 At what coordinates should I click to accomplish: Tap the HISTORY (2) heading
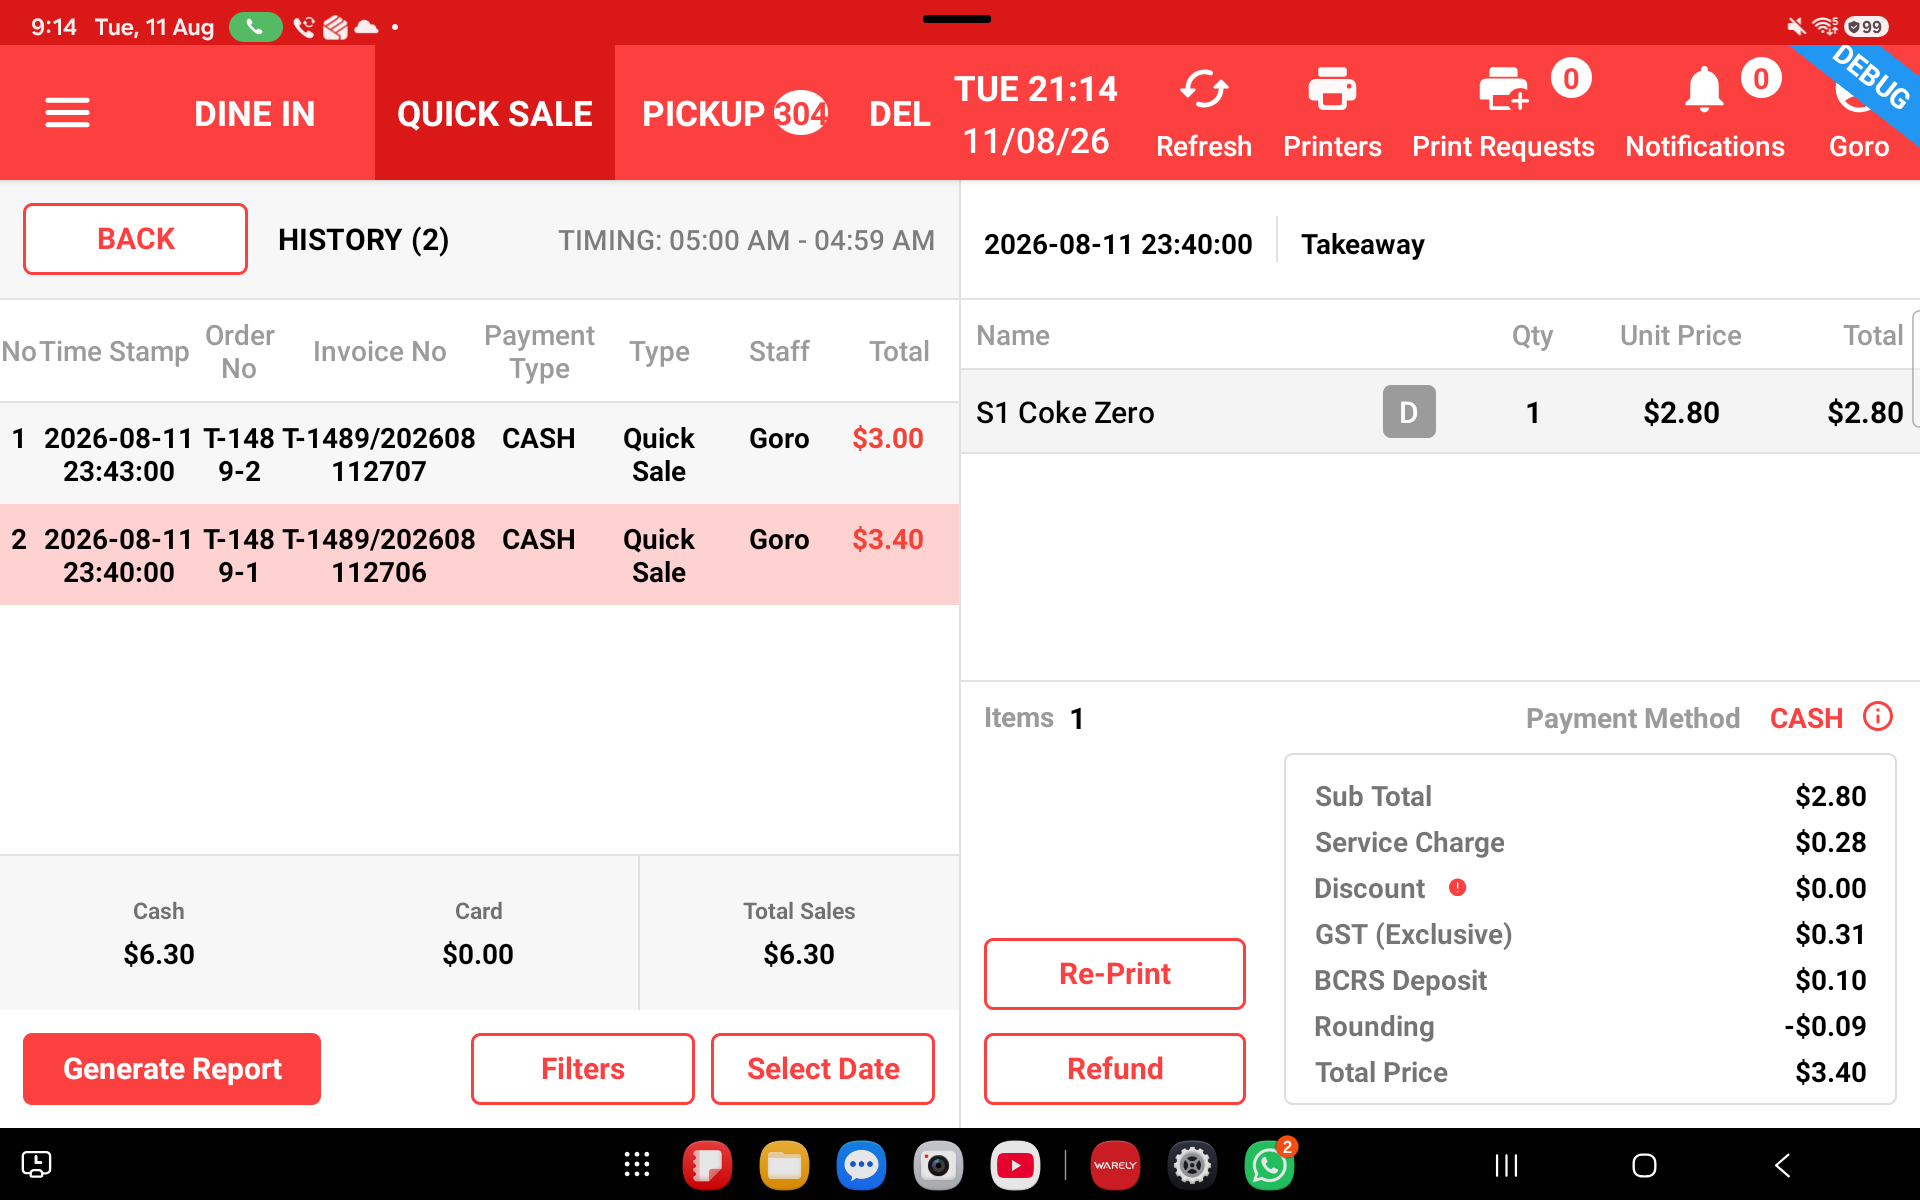363,240
